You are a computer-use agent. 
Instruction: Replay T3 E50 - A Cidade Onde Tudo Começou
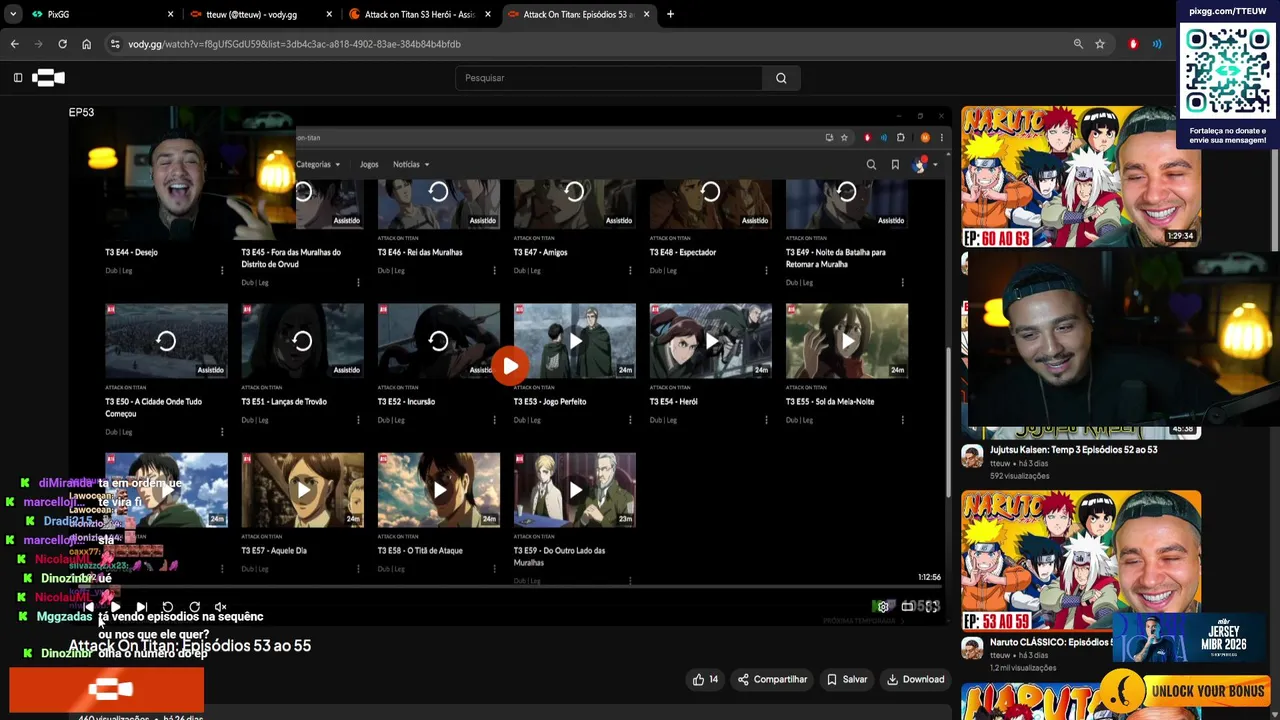tap(166, 341)
